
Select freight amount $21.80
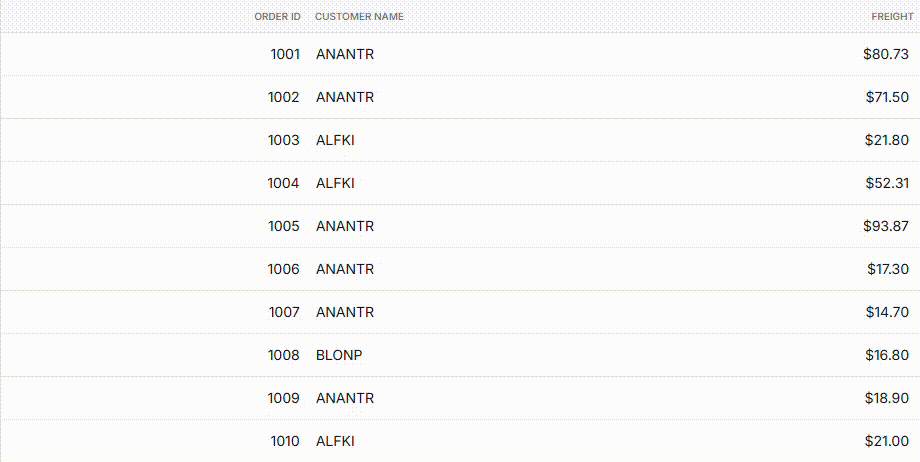click(887, 140)
